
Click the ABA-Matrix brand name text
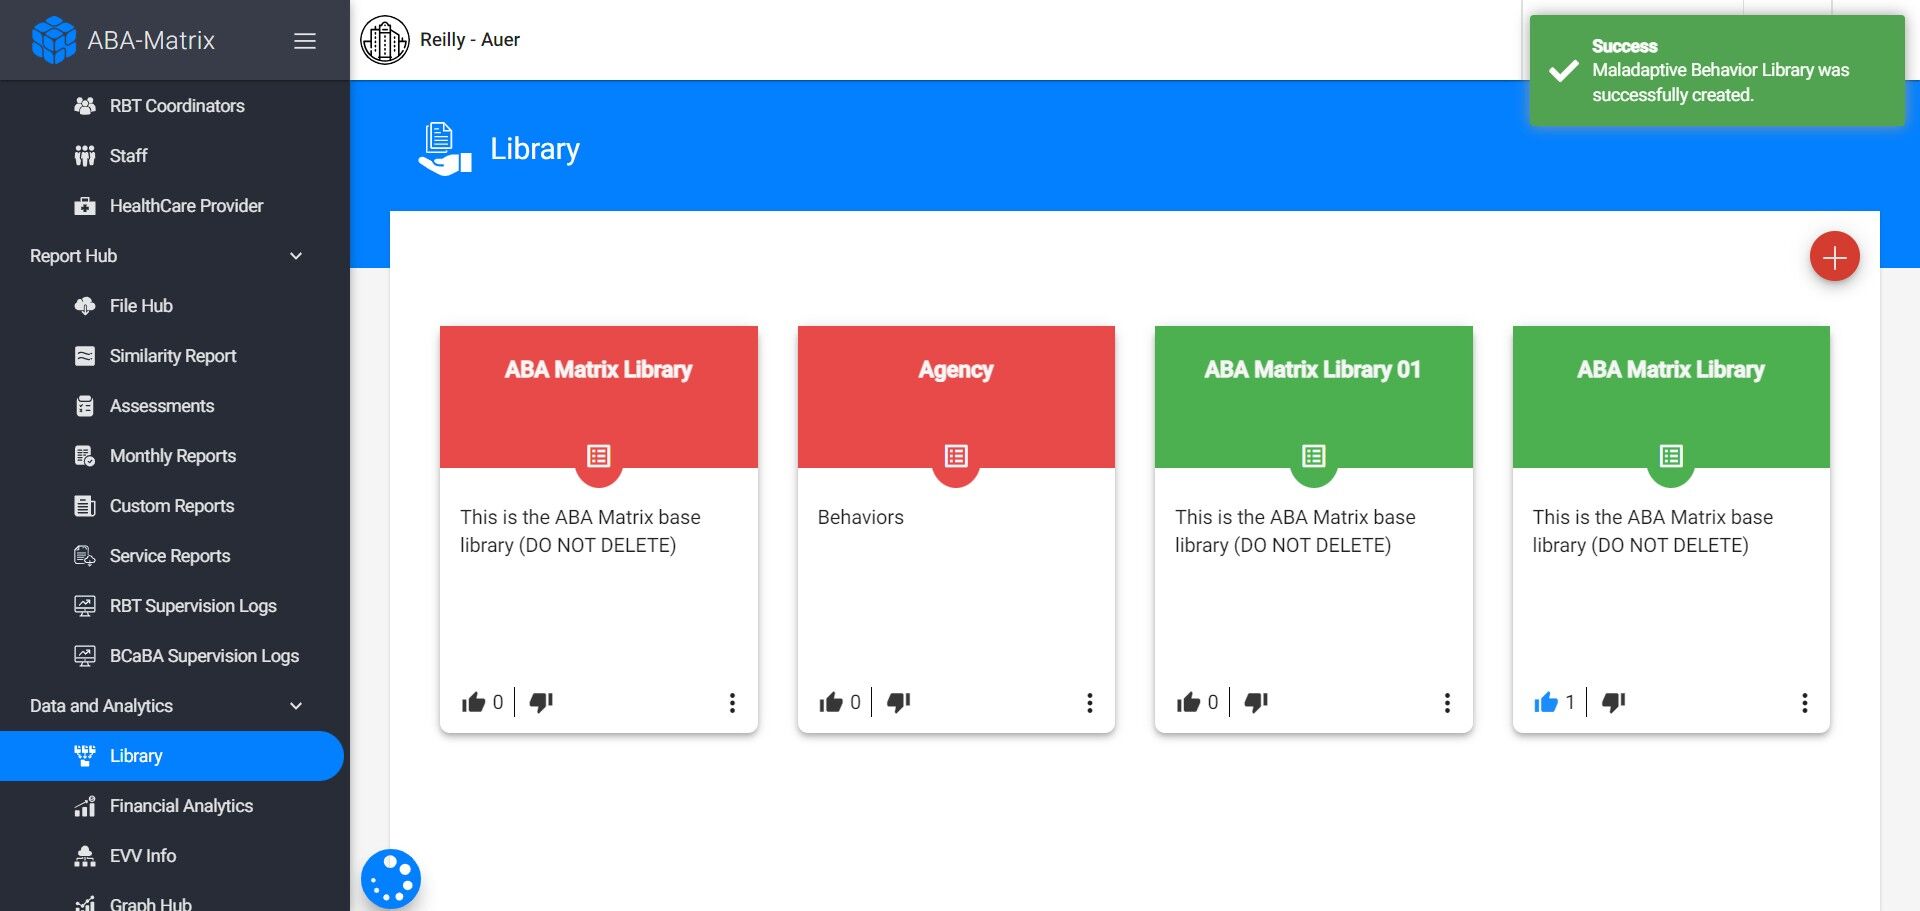tap(151, 40)
